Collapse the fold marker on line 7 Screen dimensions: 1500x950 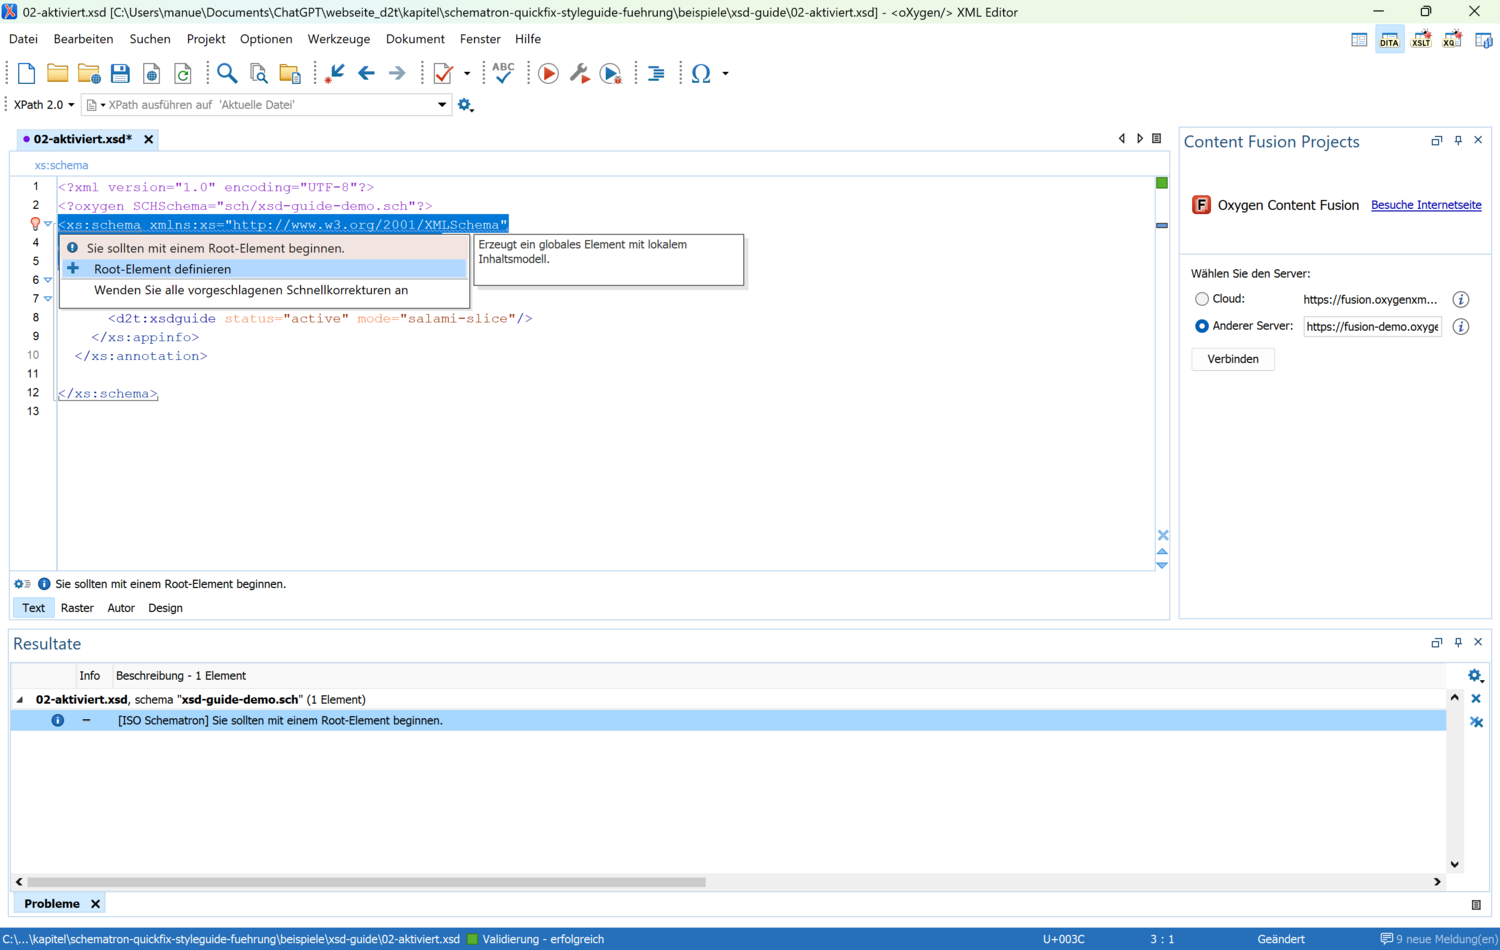[x=48, y=299]
